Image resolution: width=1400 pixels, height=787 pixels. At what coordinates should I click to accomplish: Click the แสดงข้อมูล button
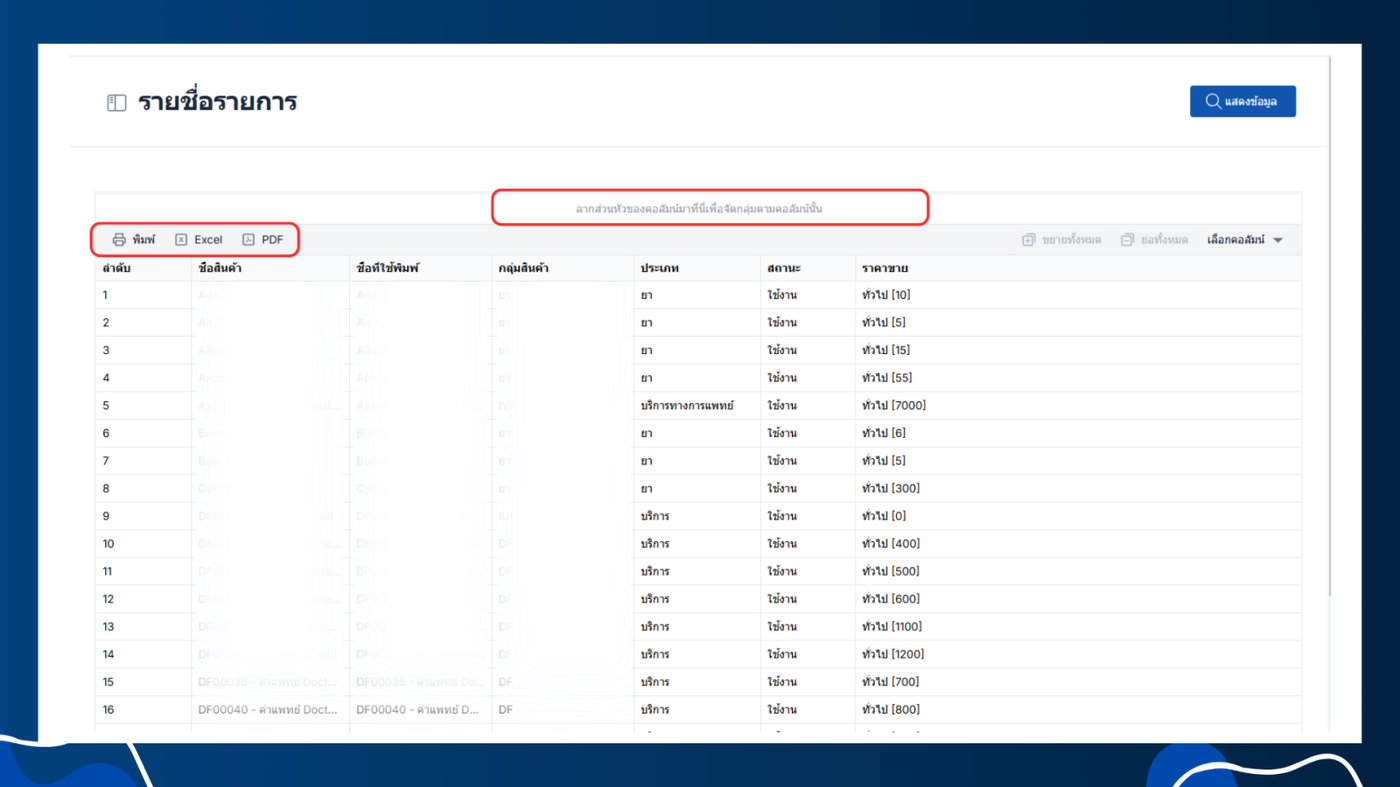pyautogui.click(x=1242, y=101)
